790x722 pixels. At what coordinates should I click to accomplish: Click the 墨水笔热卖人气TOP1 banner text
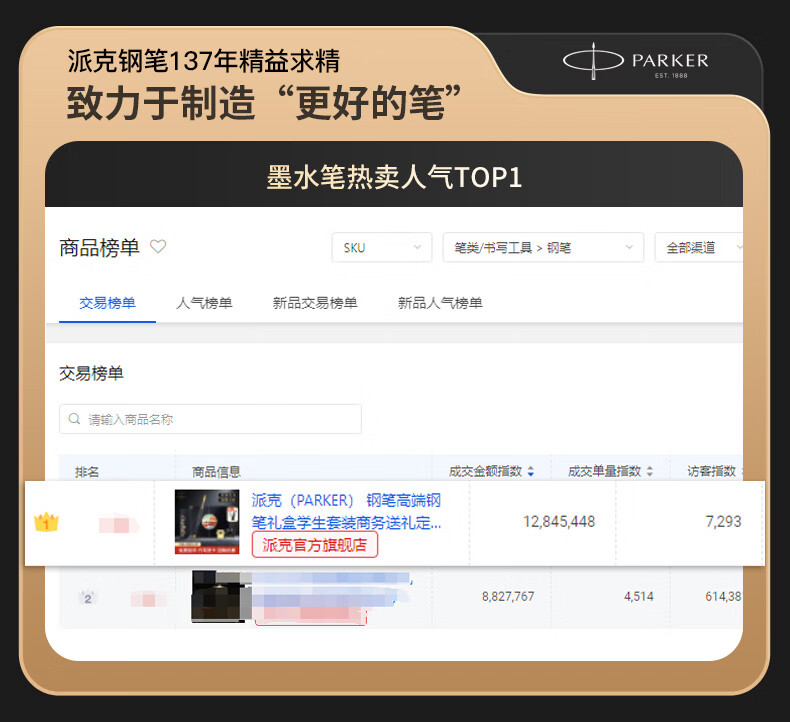394,177
